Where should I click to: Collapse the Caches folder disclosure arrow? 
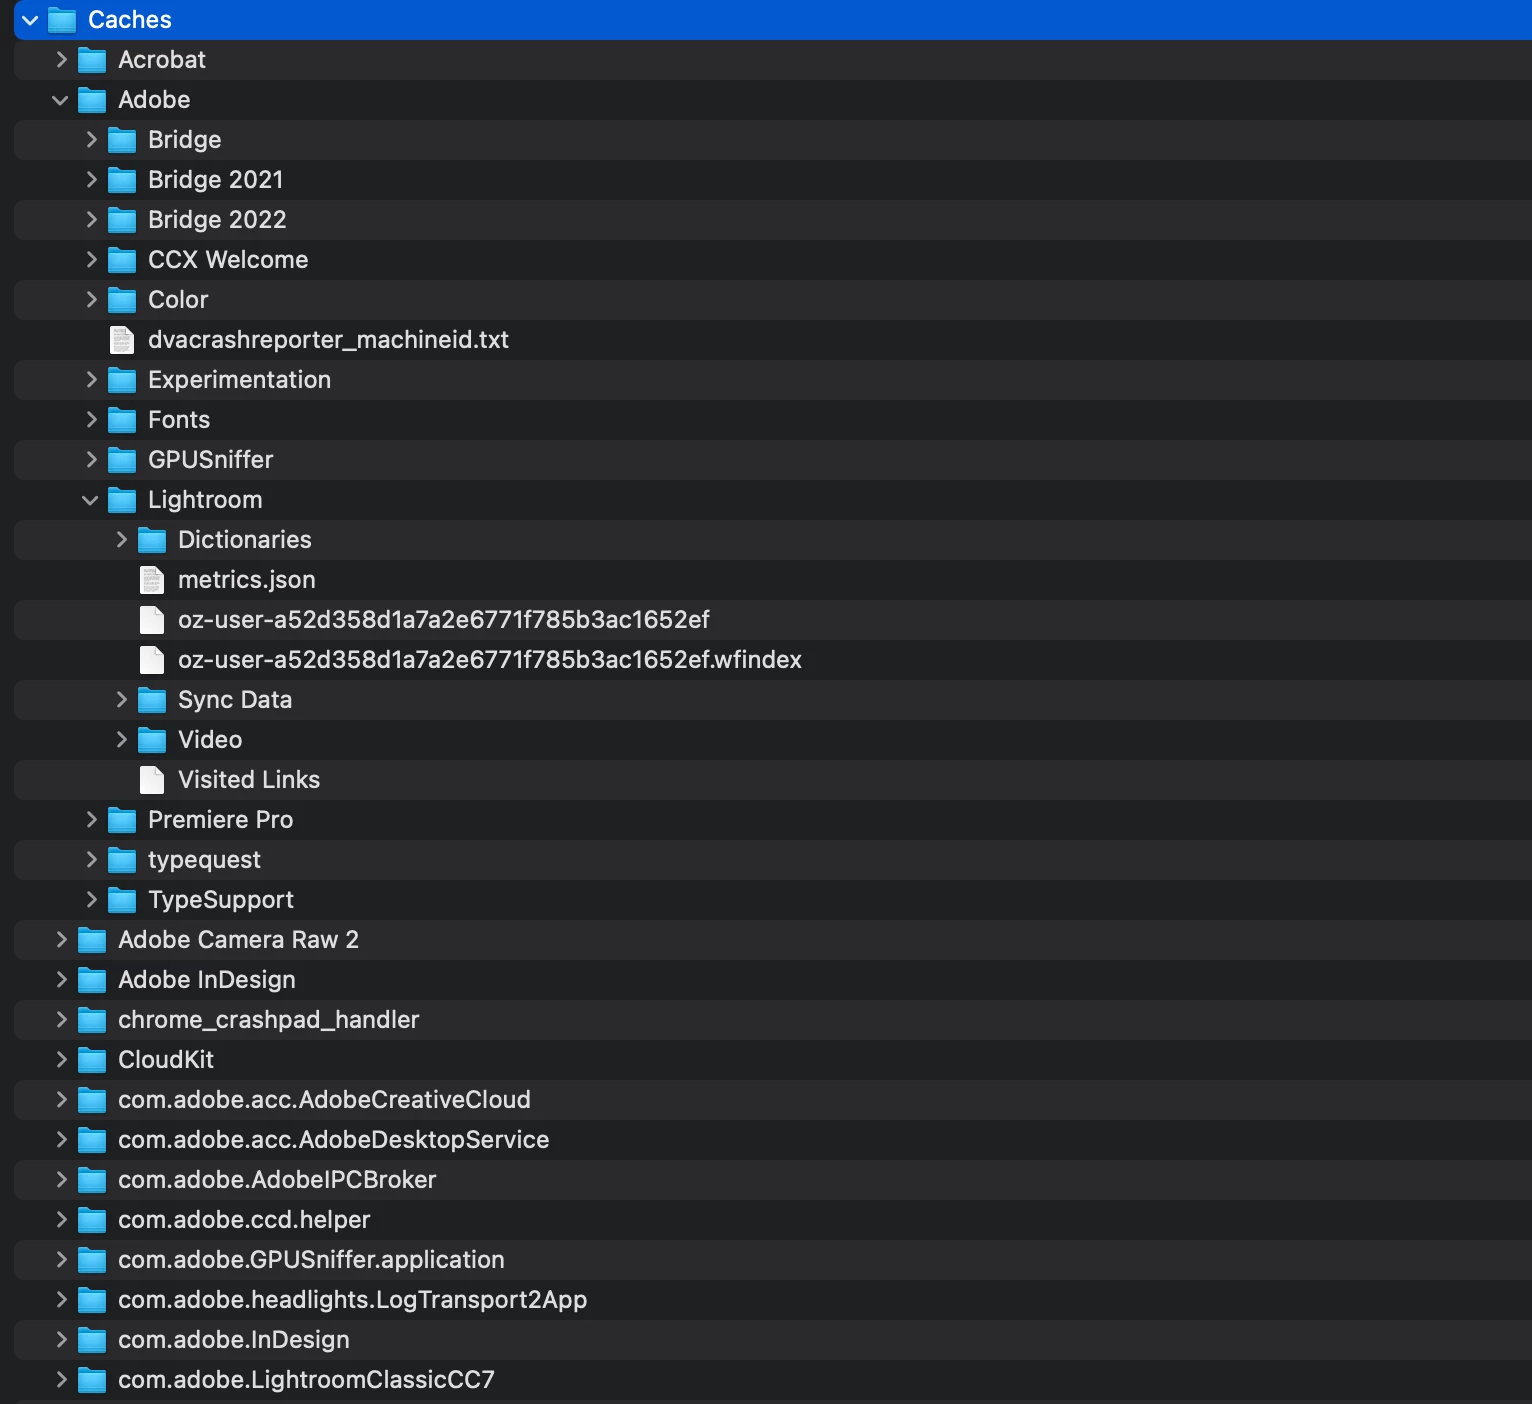click(x=30, y=20)
